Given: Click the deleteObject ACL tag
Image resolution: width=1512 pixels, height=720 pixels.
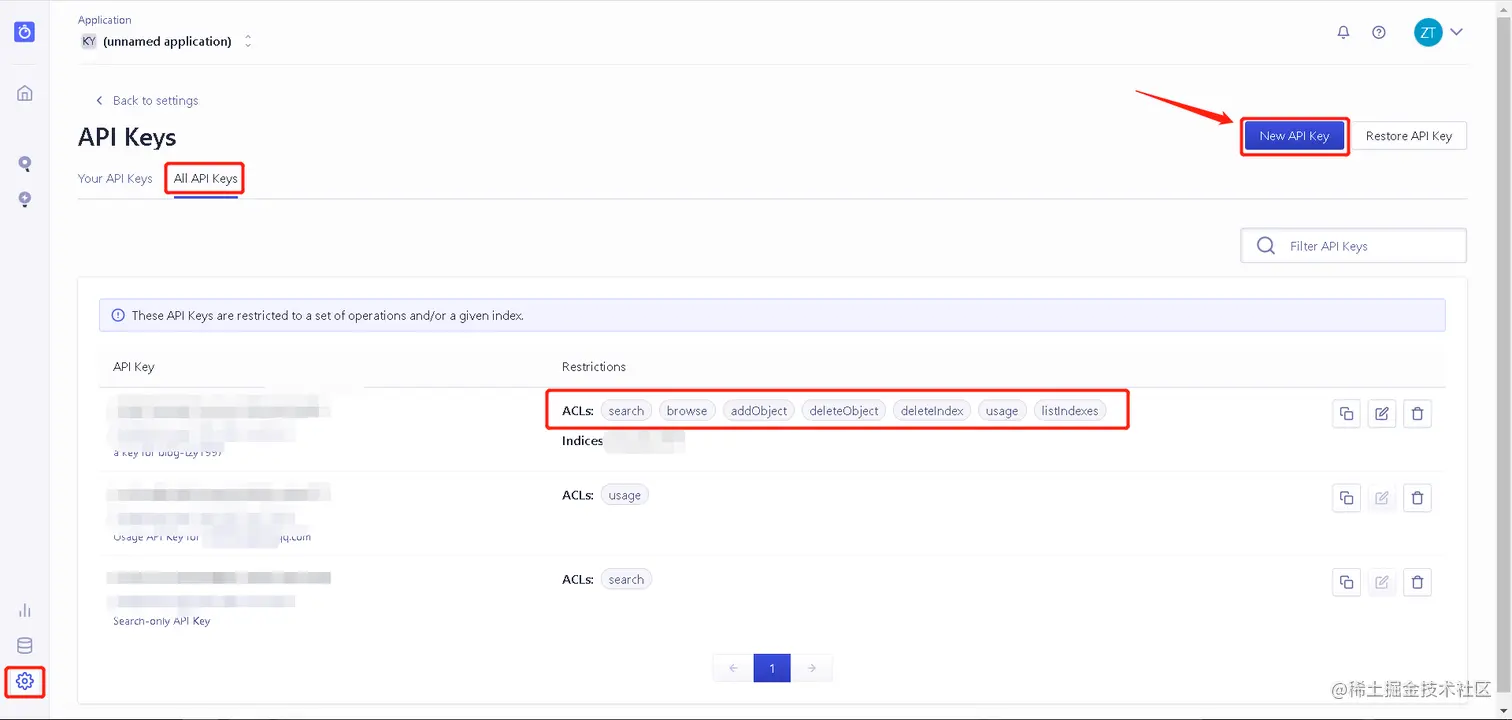Looking at the screenshot, I should pyautogui.click(x=844, y=411).
